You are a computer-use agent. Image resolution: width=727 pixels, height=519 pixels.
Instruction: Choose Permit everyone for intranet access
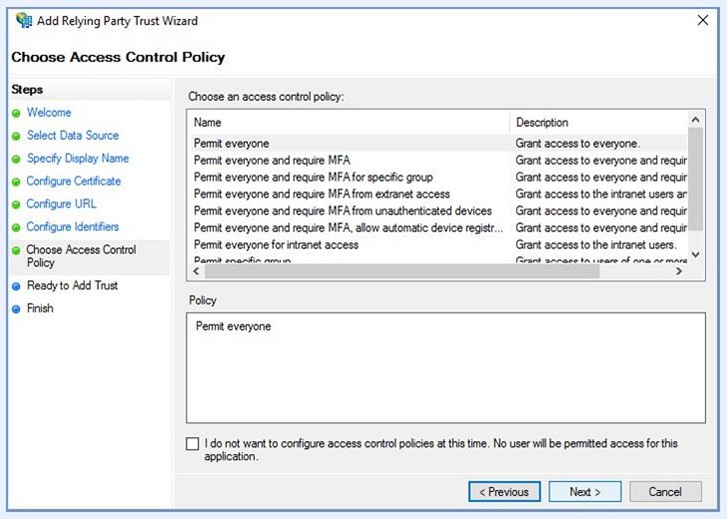coord(276,245)
